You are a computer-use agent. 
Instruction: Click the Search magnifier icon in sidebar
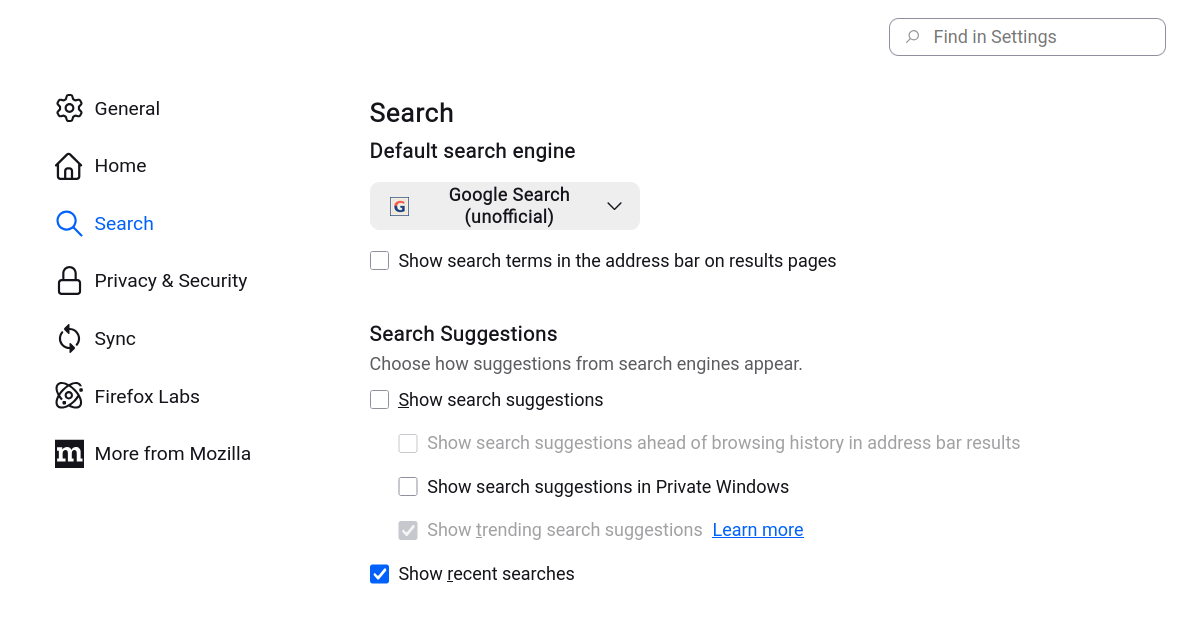click(x=69, y=224)
